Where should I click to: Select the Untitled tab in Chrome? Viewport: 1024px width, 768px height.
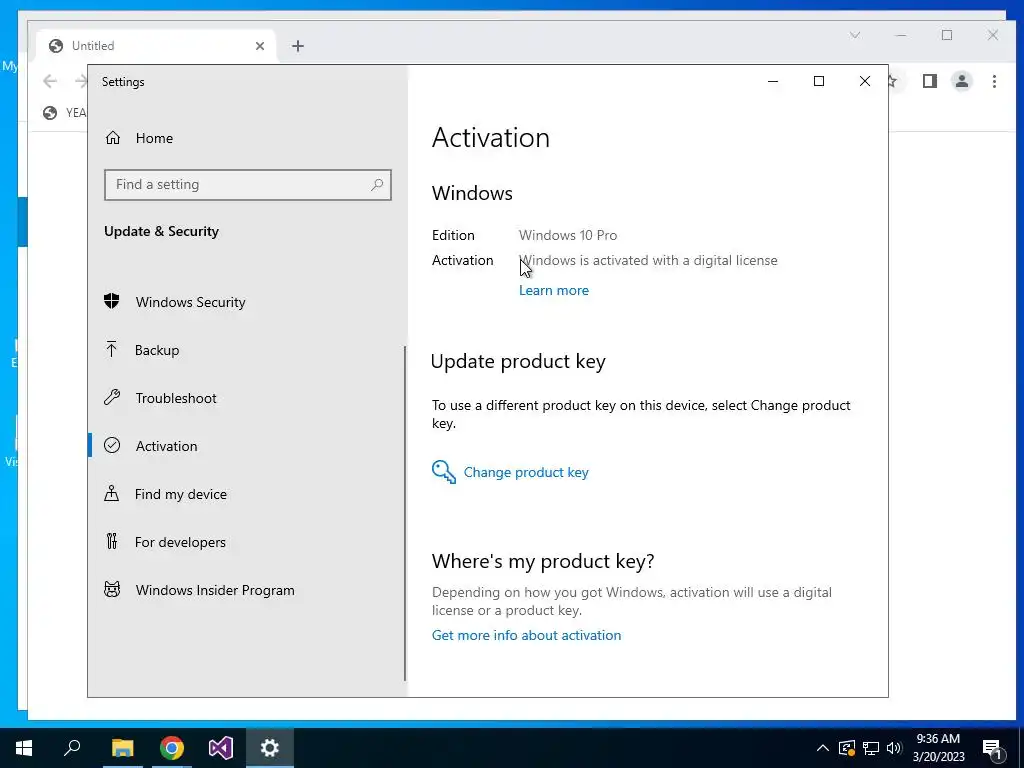click(x=157, y=46)
